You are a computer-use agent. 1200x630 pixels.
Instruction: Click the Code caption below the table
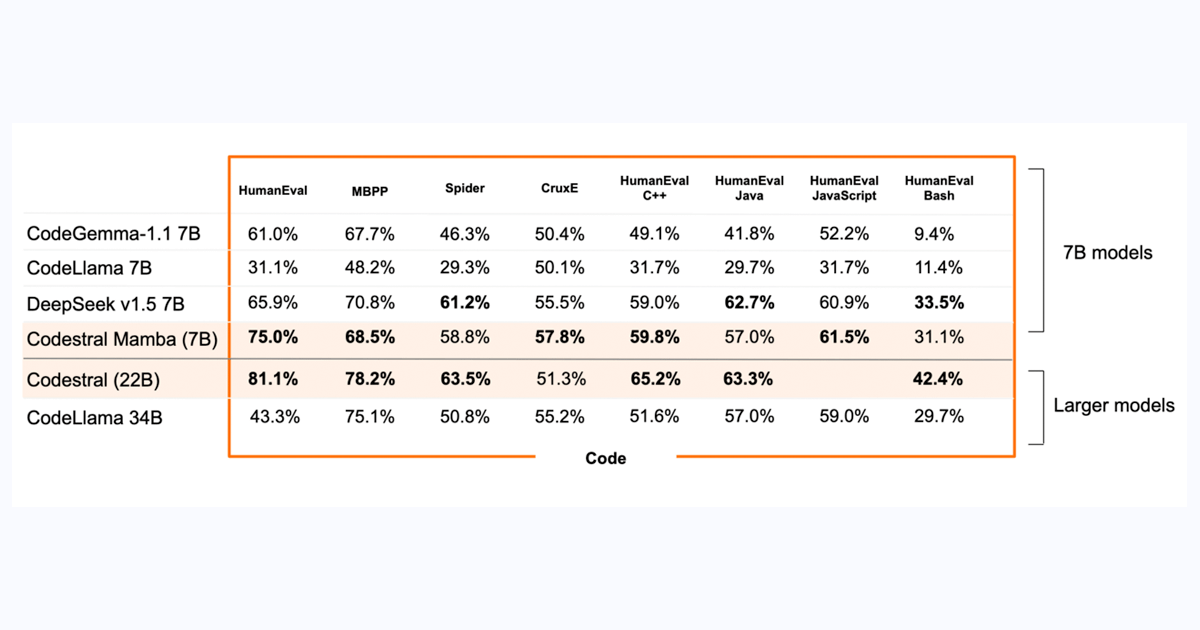tap(606, 458)
